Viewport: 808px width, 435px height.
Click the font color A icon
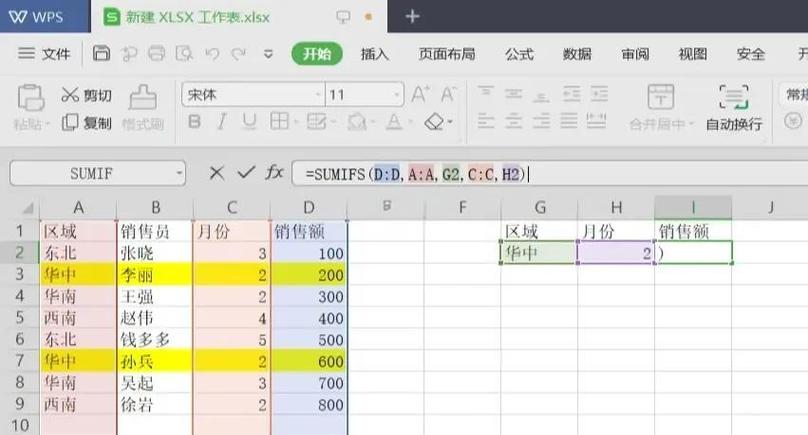click(394, 122)
